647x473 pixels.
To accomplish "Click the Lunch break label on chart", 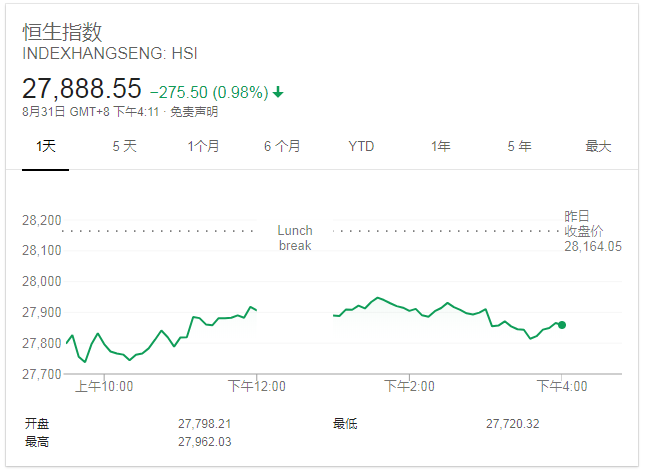I will pos(295,238).
